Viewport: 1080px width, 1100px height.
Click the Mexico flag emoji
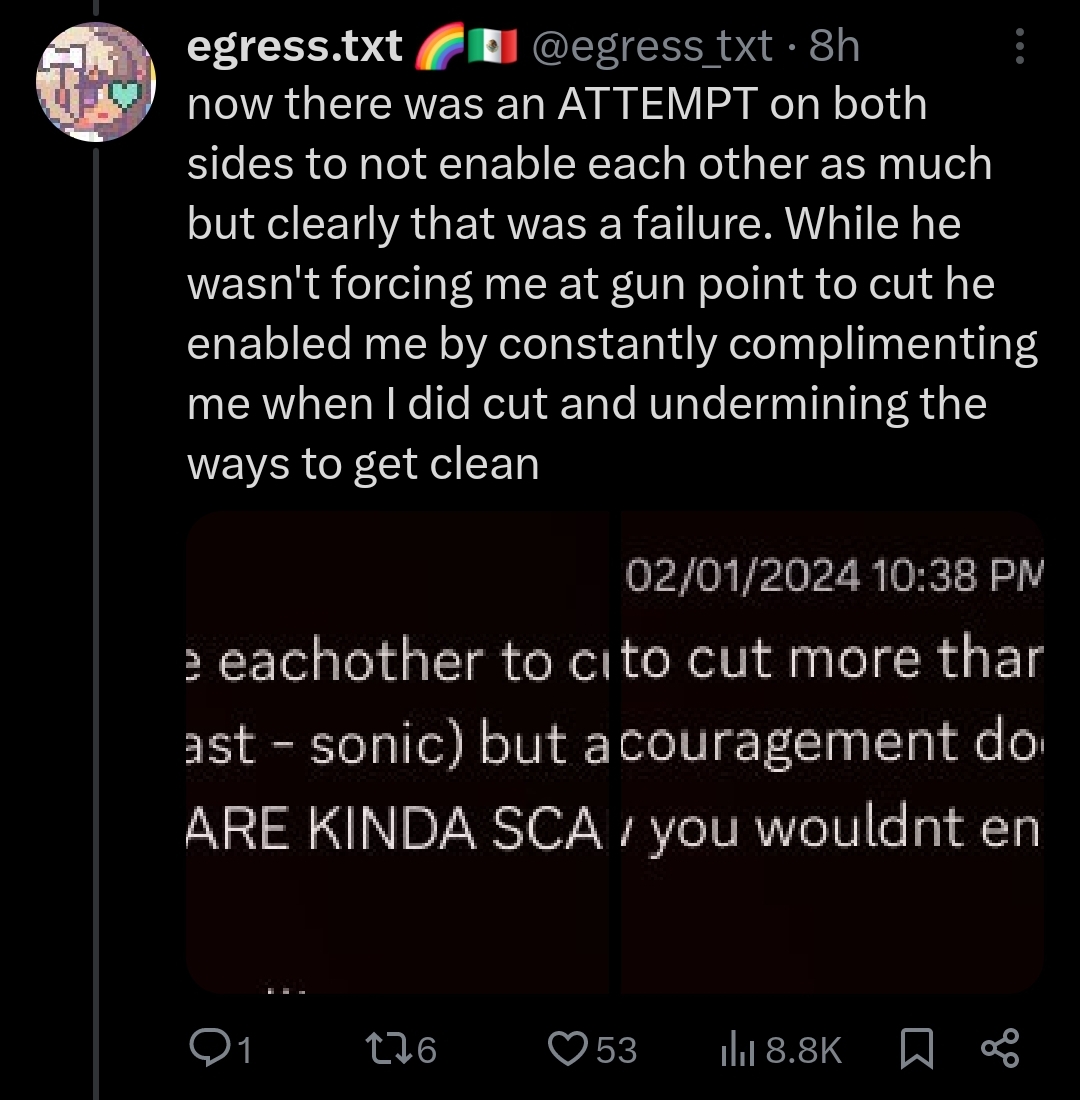(x=492, y=46)
